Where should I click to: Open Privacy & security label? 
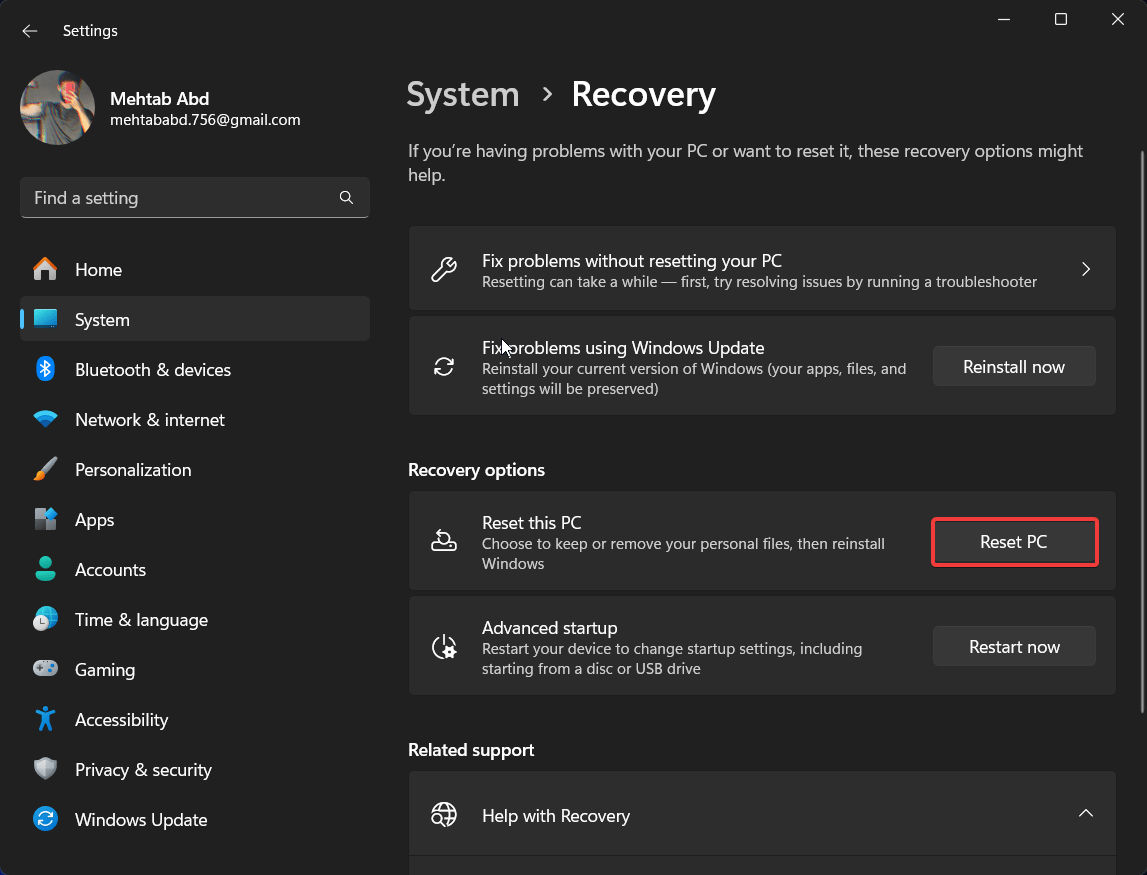143,770
